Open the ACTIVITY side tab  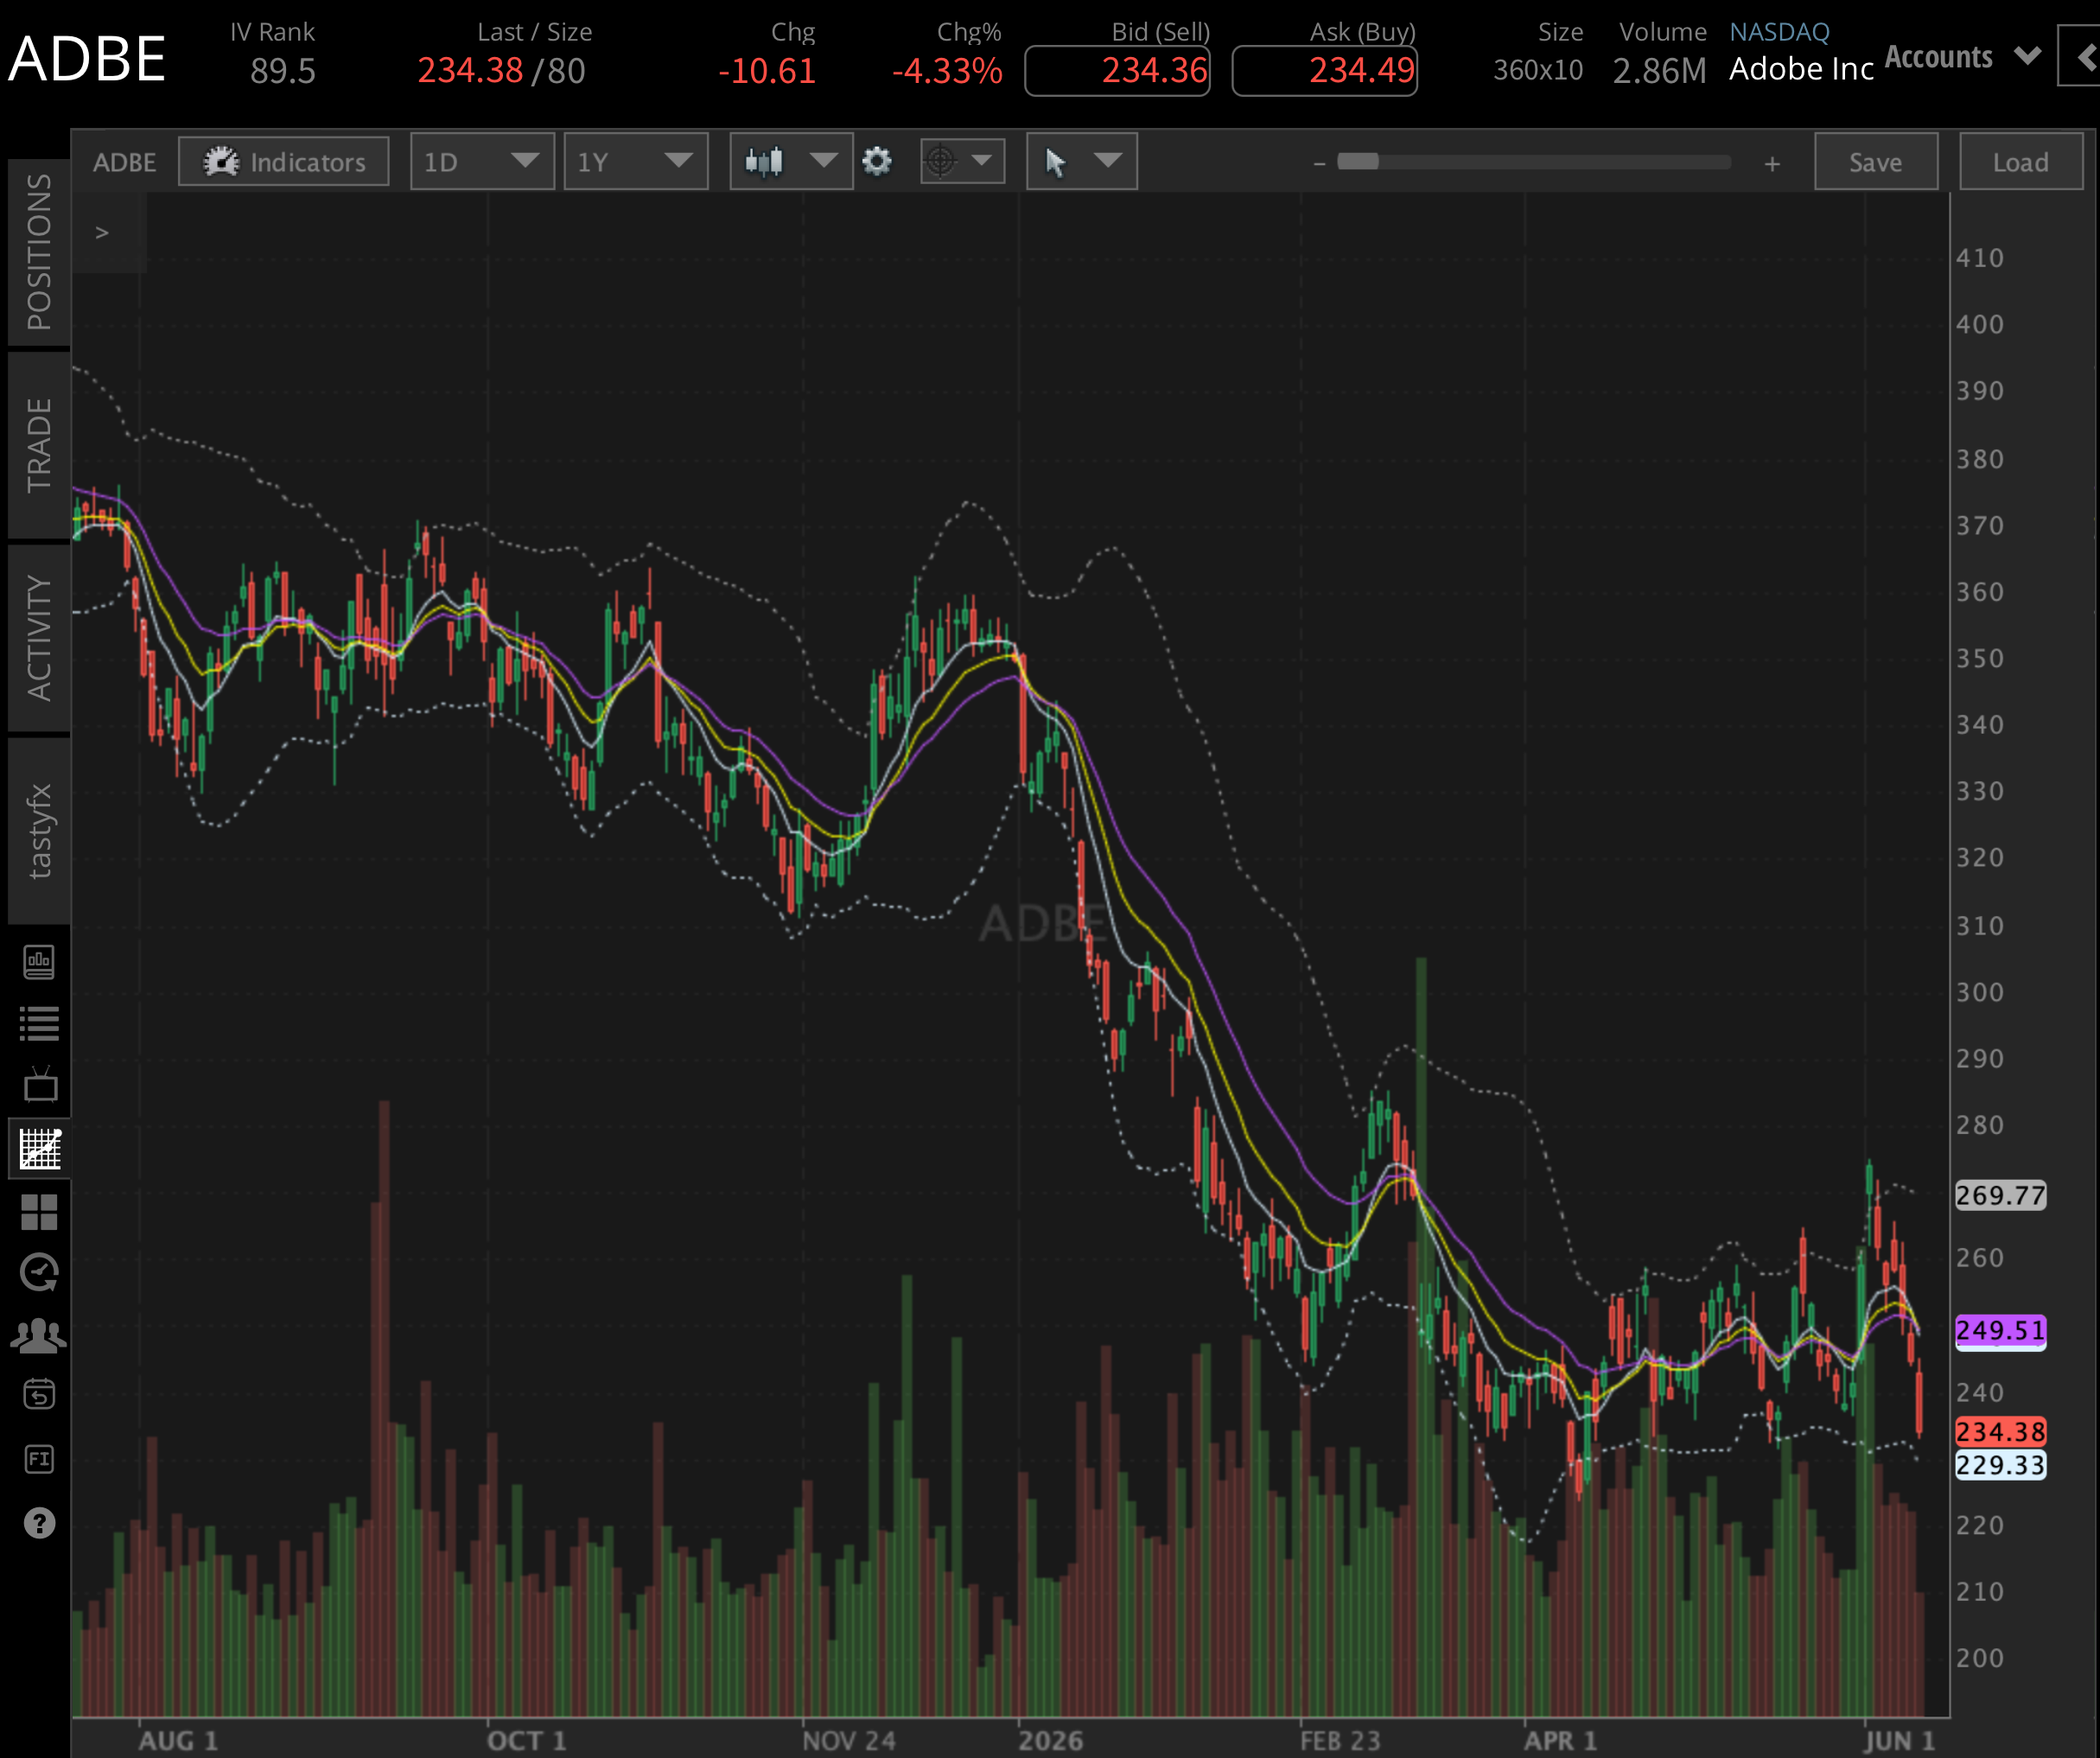39,638
